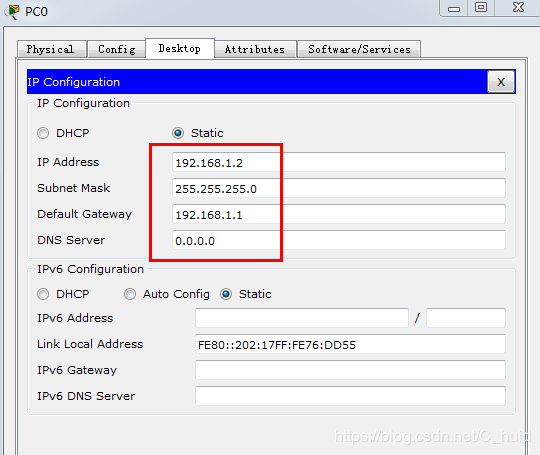Minimize the PC0 window

coord(454,8)
